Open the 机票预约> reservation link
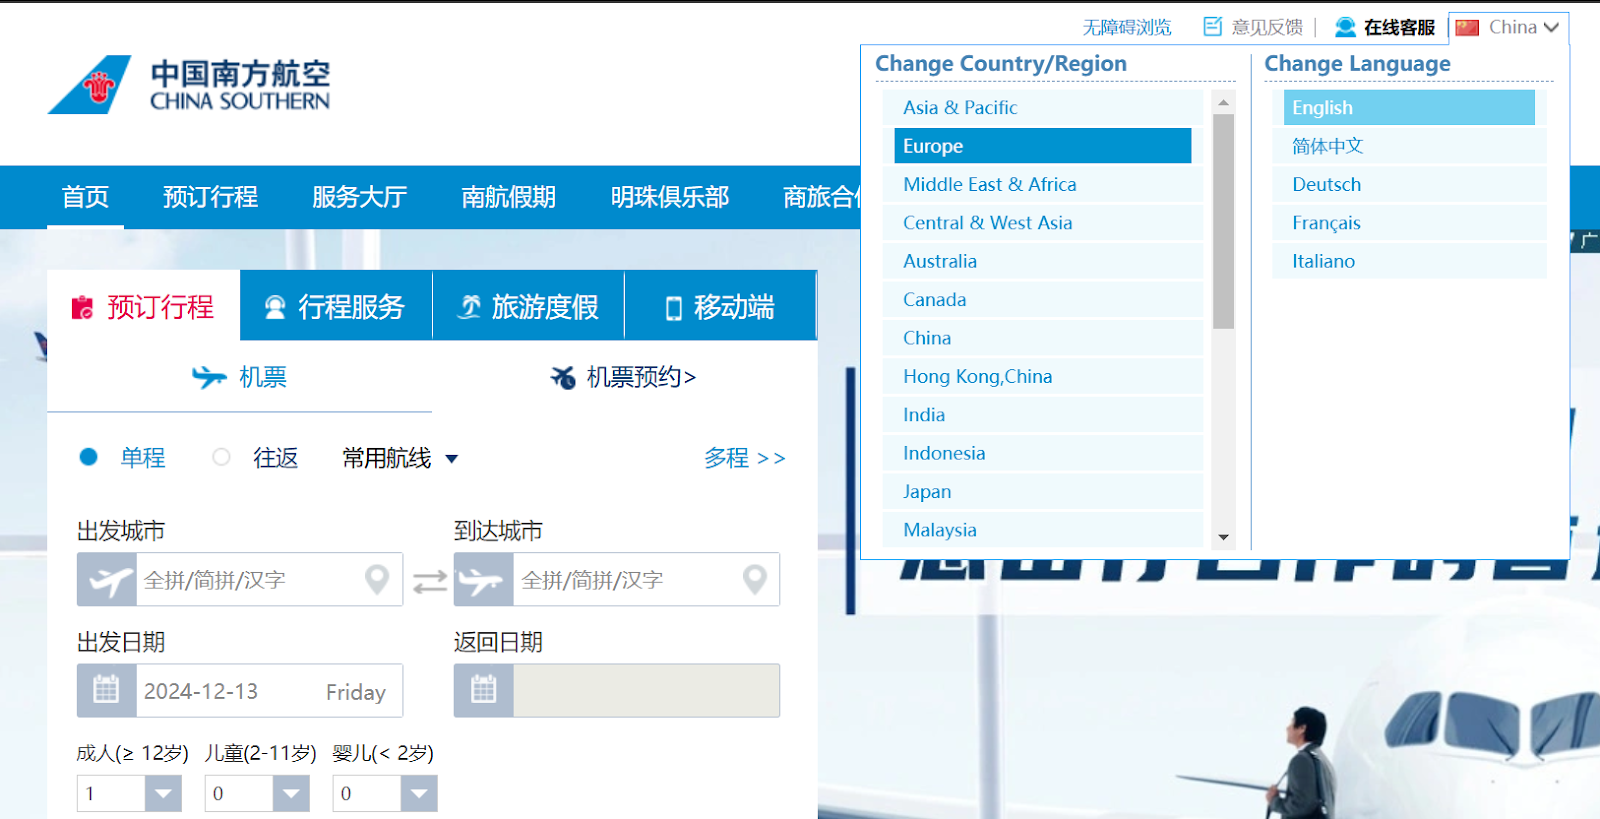This screenshot has height=819, width=1600. (x=623, y=377)
